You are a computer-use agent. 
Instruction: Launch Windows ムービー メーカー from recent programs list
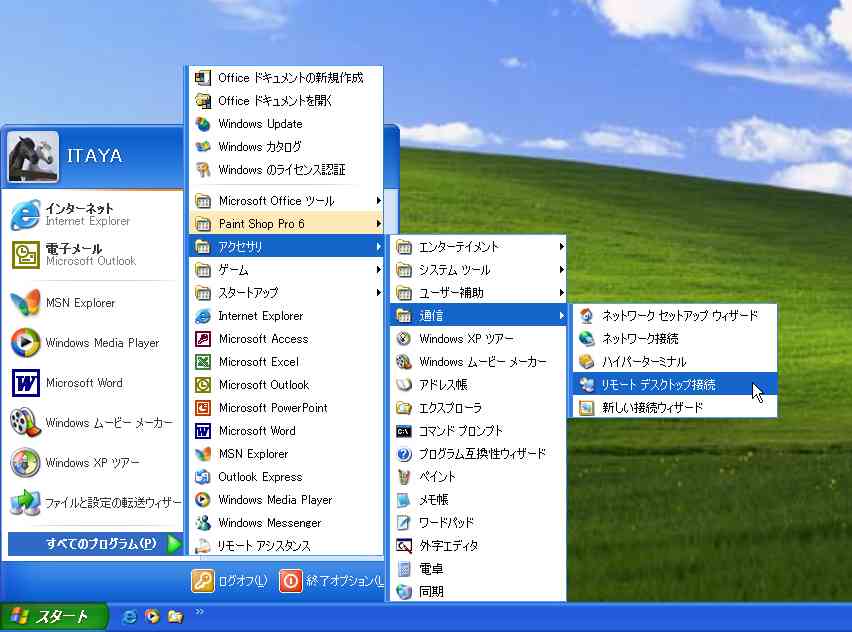click(92, 423)
